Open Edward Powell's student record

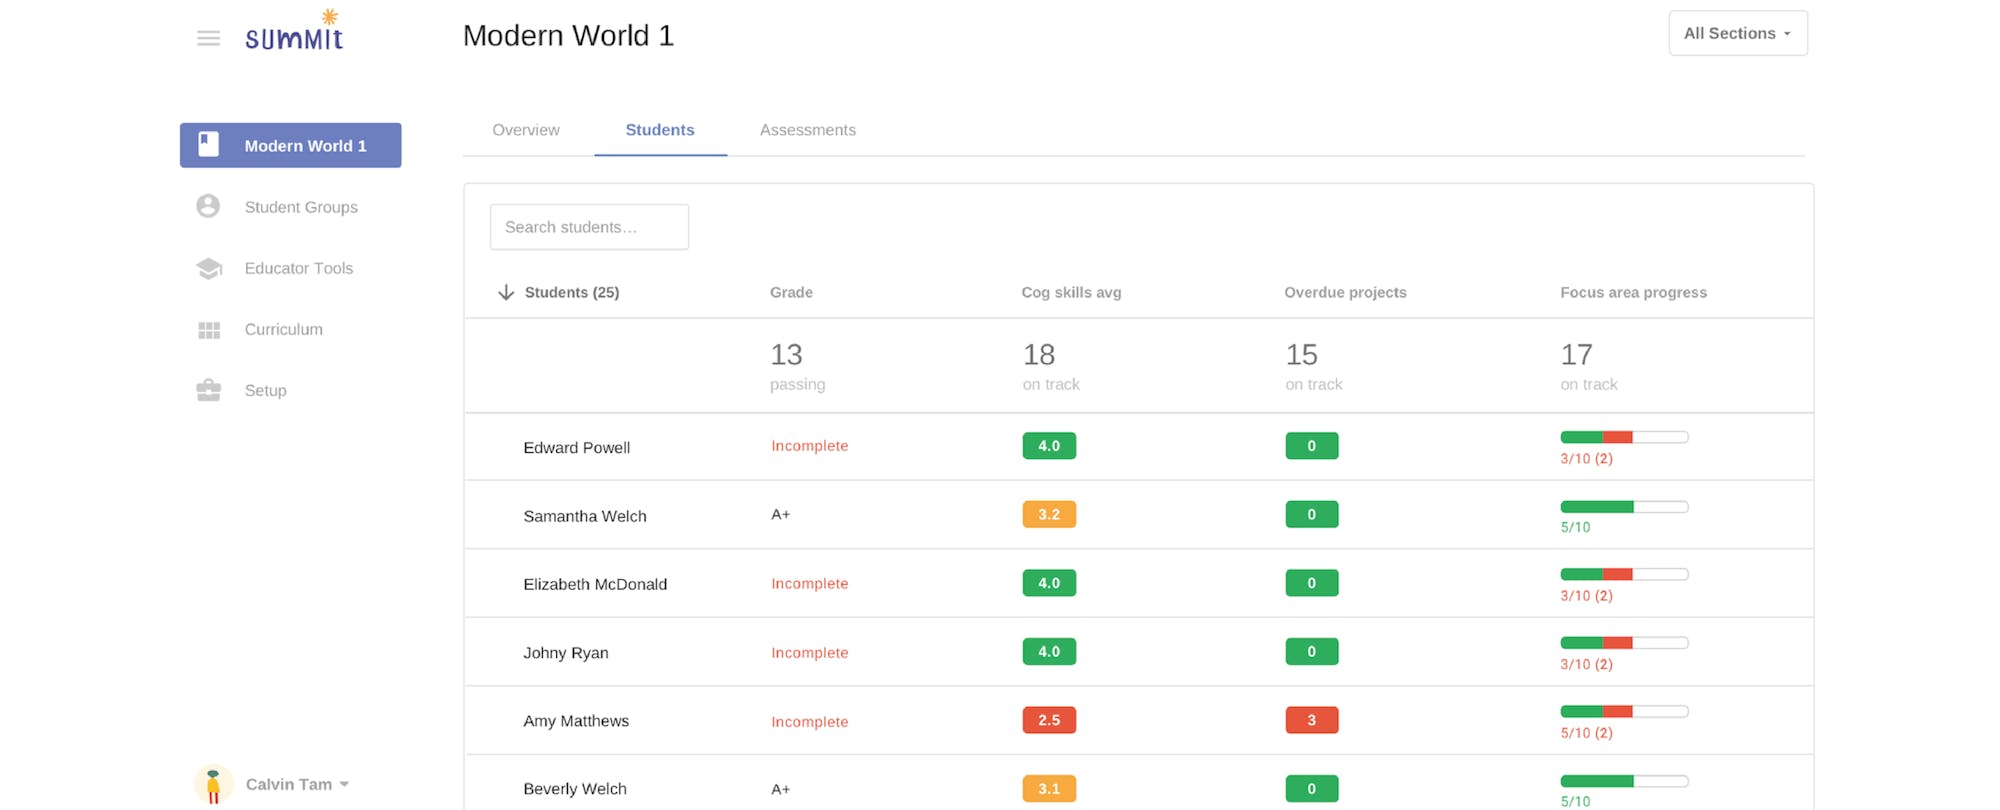click(x=576, y=447)
